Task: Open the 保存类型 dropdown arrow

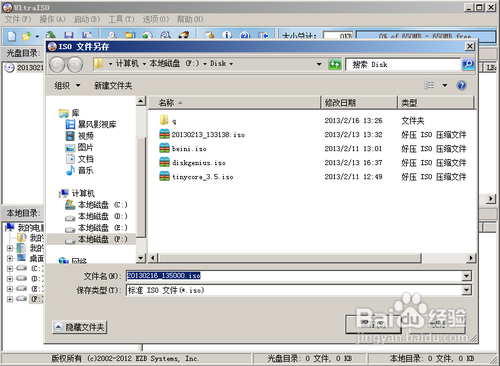Action: [x=466, y=290]
